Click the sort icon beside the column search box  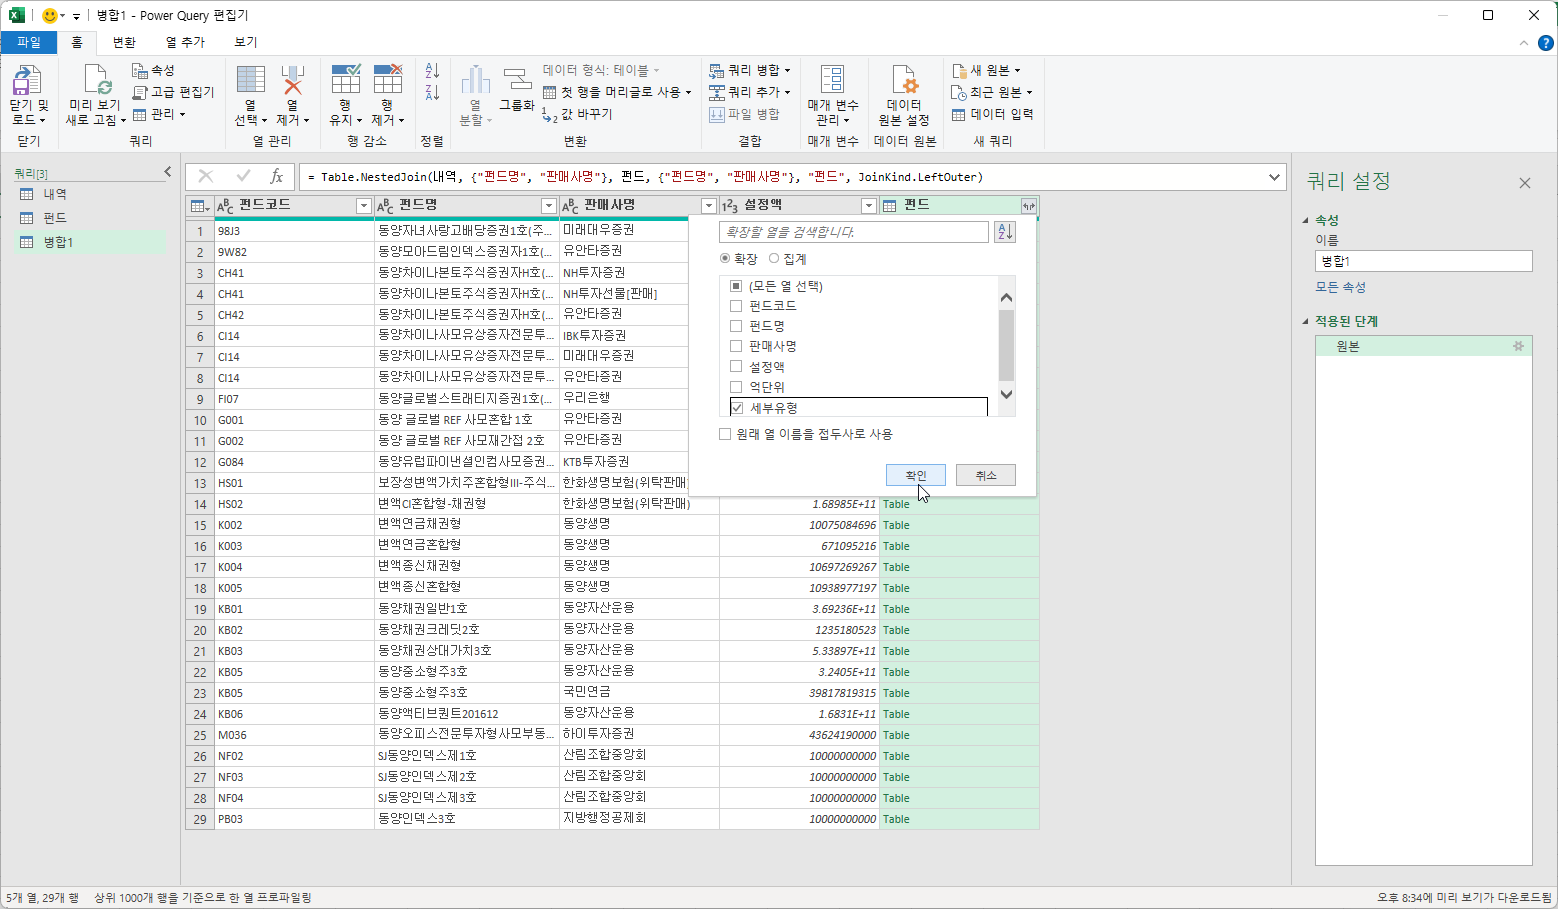coord(1005,232)
